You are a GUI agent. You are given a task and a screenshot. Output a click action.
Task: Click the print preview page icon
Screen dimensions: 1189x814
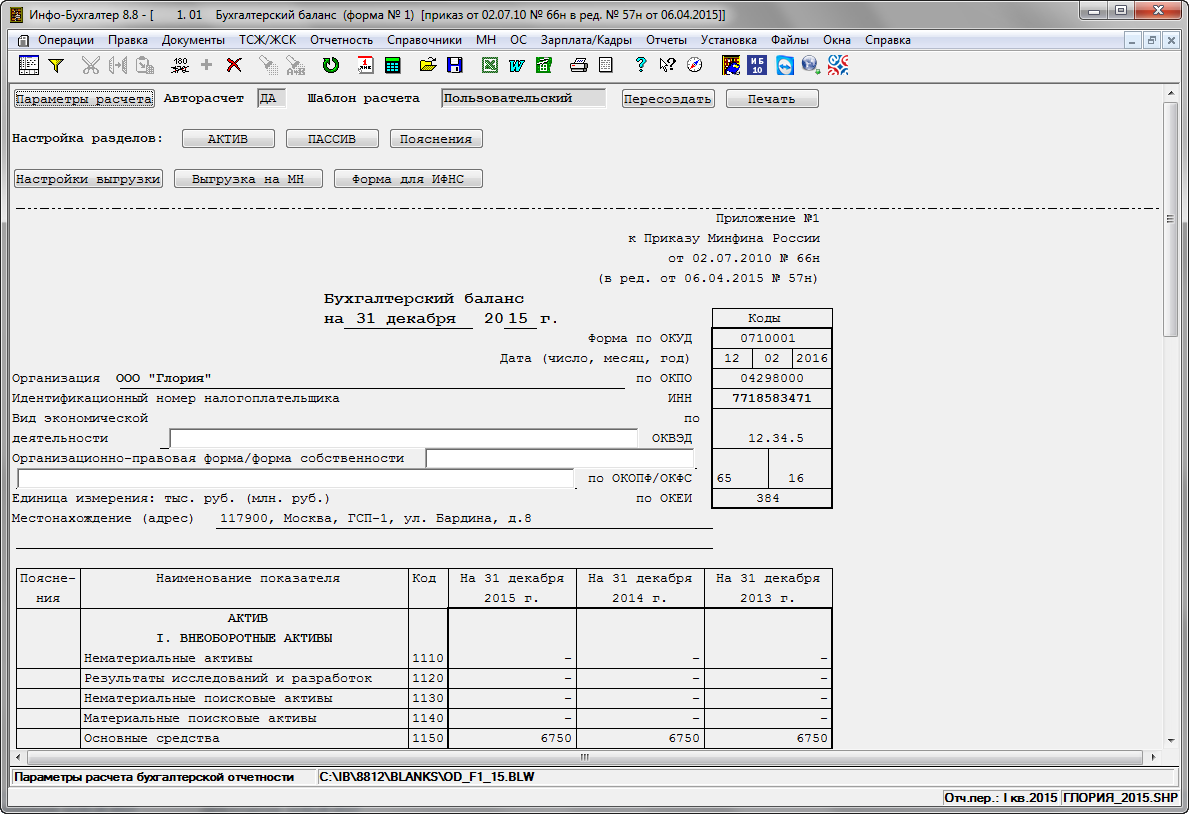point(606,65)
